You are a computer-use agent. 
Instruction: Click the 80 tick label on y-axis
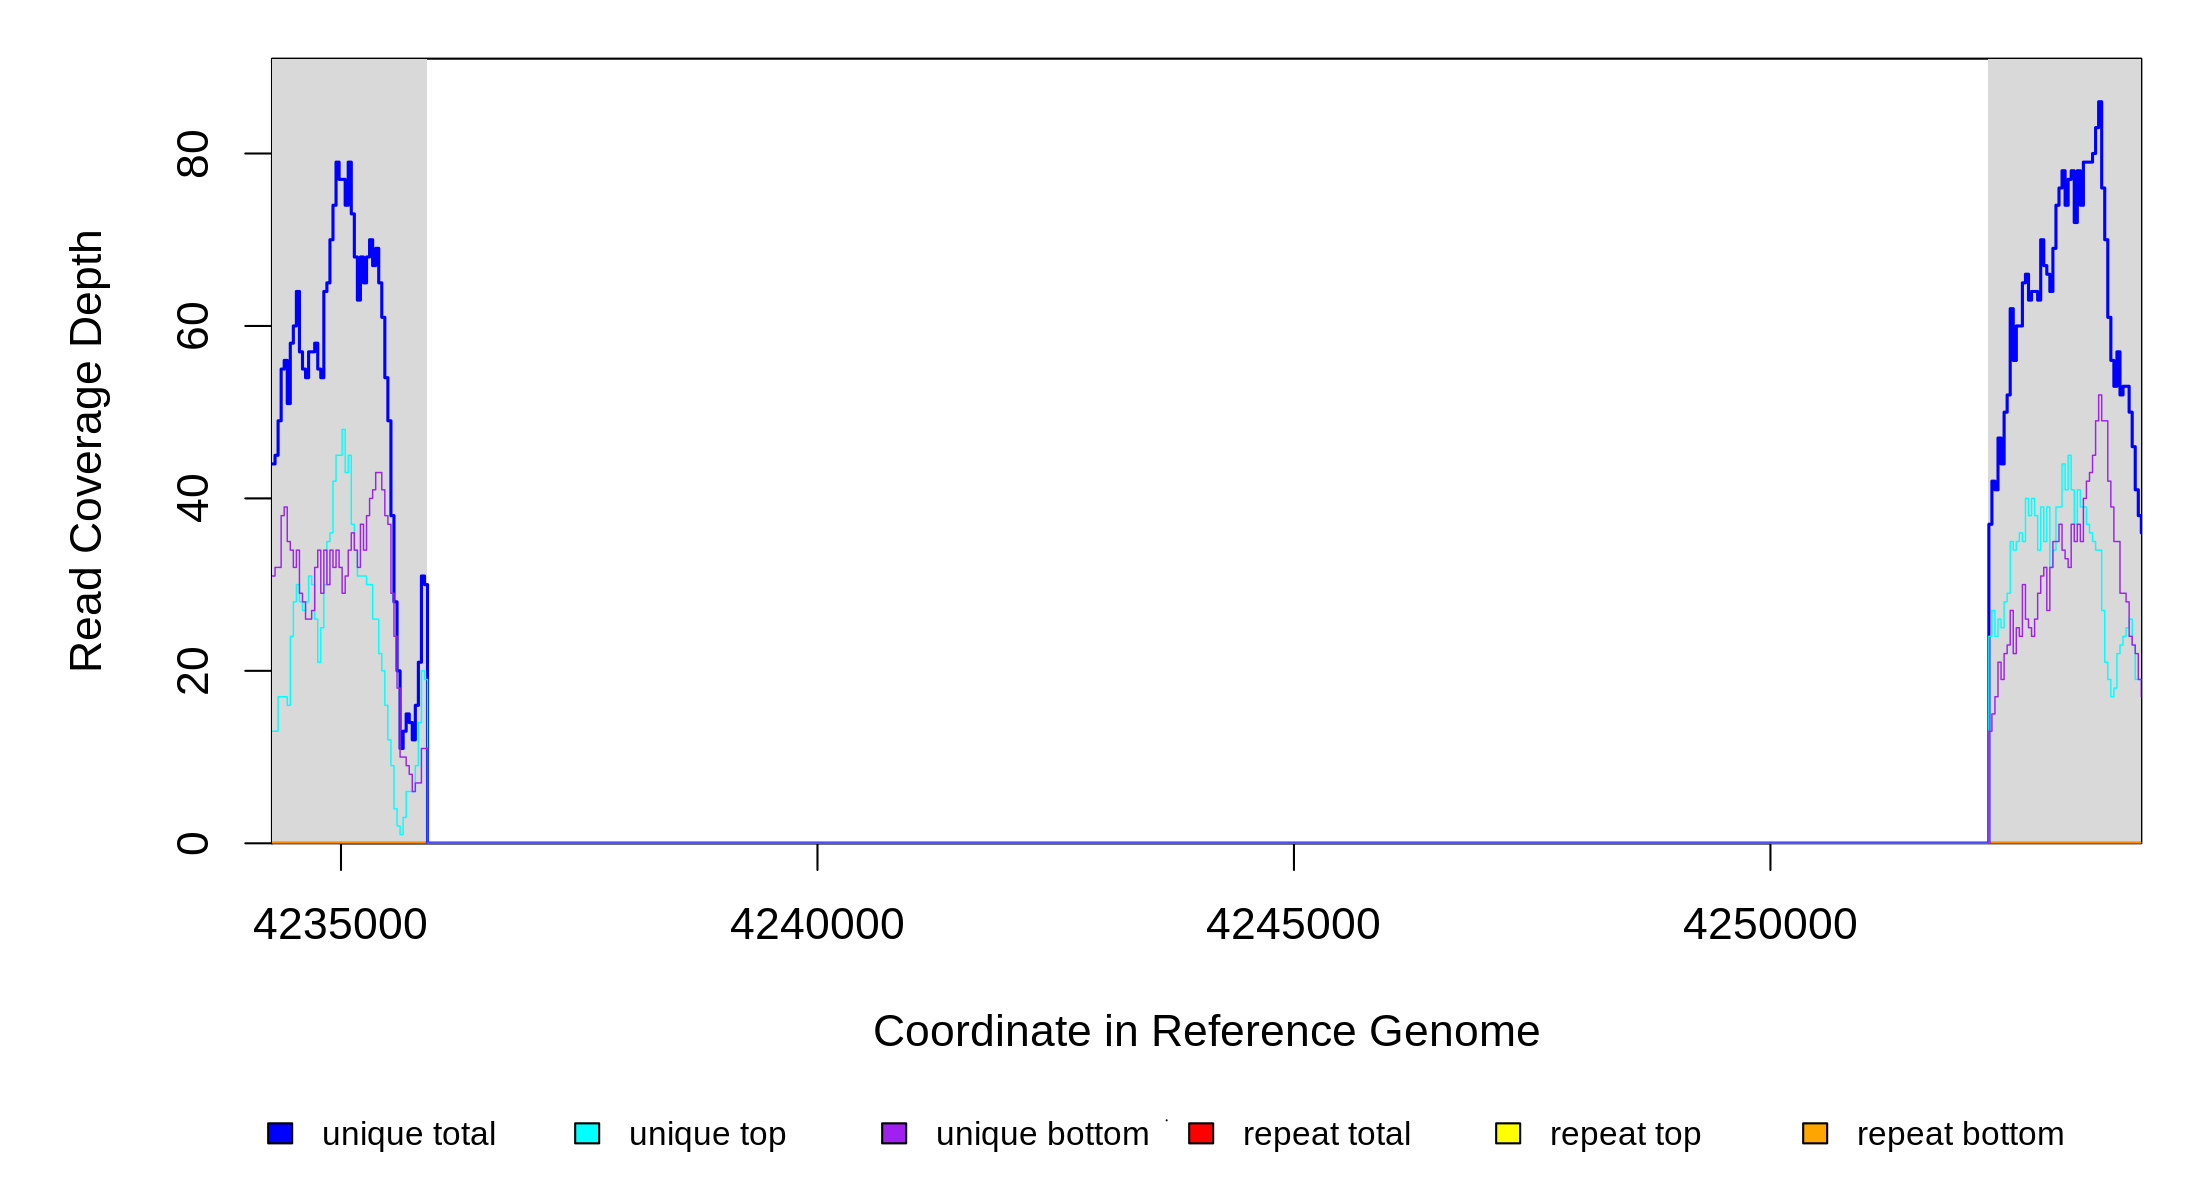[193, 154]
